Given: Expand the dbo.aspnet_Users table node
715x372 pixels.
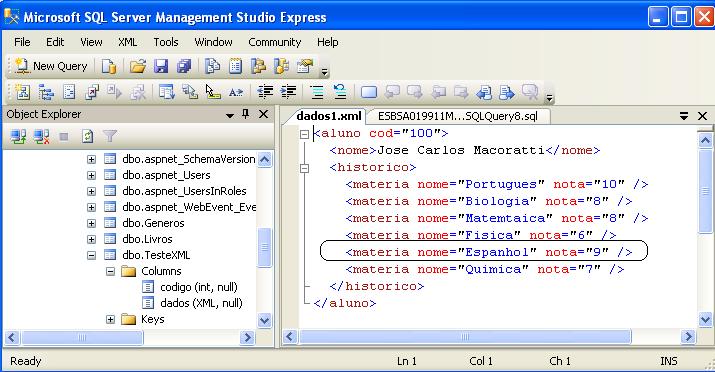Looking at the screenshot, I should coord(91,175).
